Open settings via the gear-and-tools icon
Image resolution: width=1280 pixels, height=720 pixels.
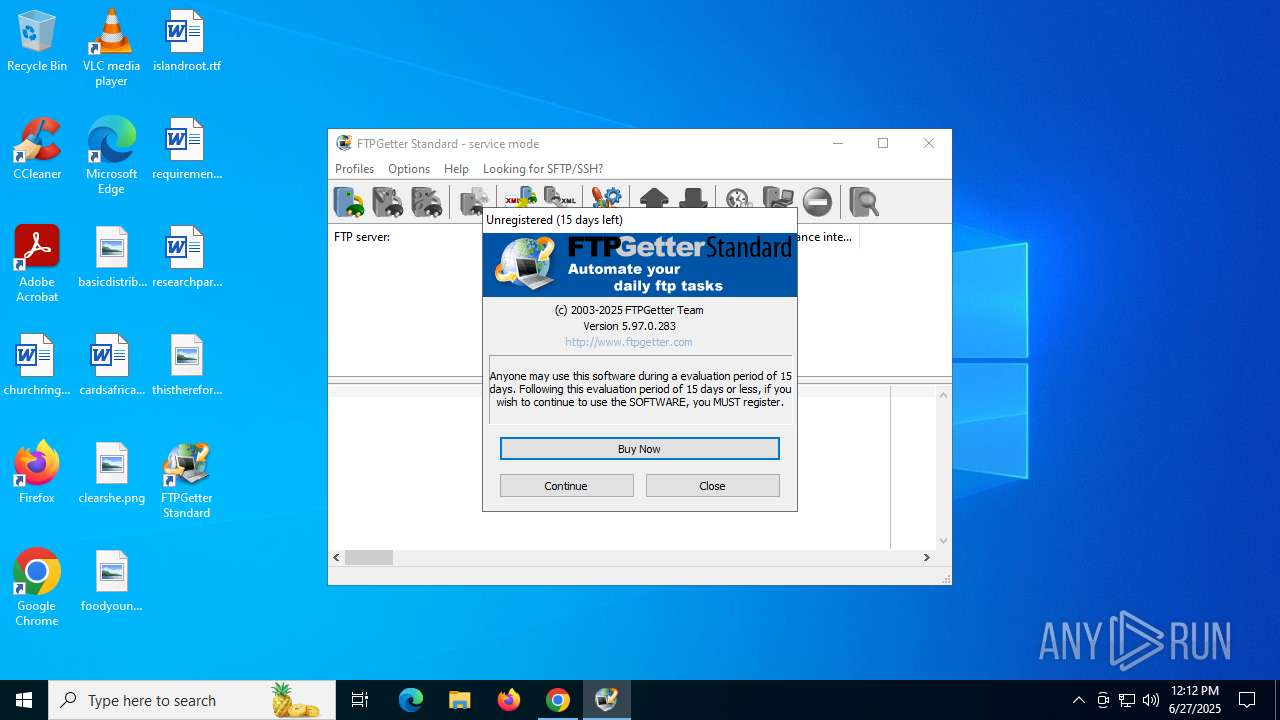coord(606,196)
